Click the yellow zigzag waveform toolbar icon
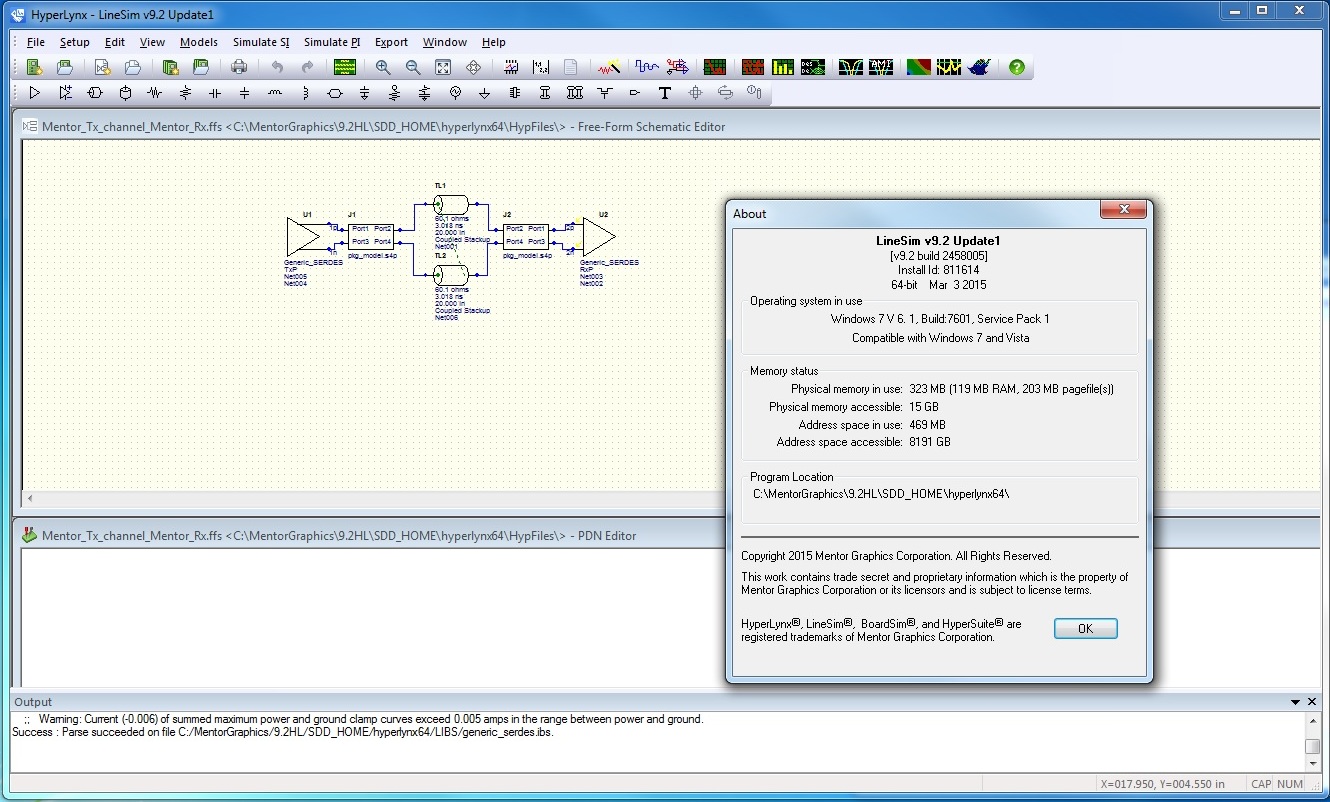This screenshot has width=1330, height=802. click(x=949, y=67)
